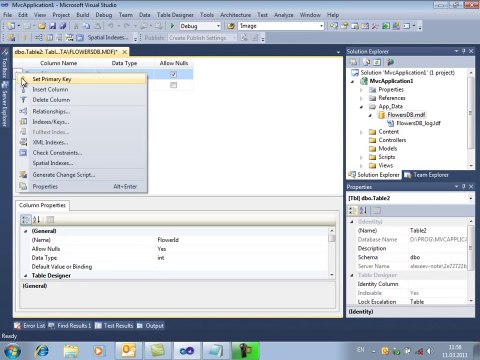Click the Manage Indexes and Keys toolbar icon

tap(49, 38)
